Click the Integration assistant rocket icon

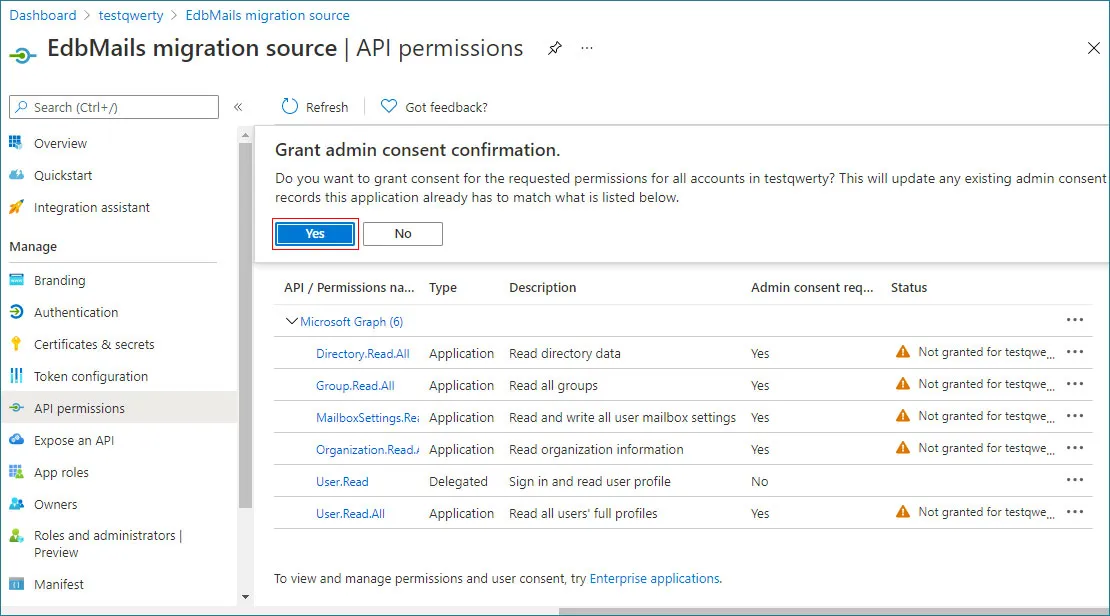pos(16,207)
